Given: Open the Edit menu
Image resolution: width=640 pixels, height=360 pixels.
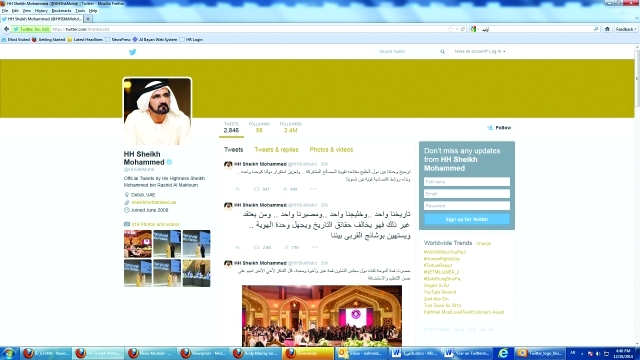Looking at the screenshot, I should (x=15, y=11).
